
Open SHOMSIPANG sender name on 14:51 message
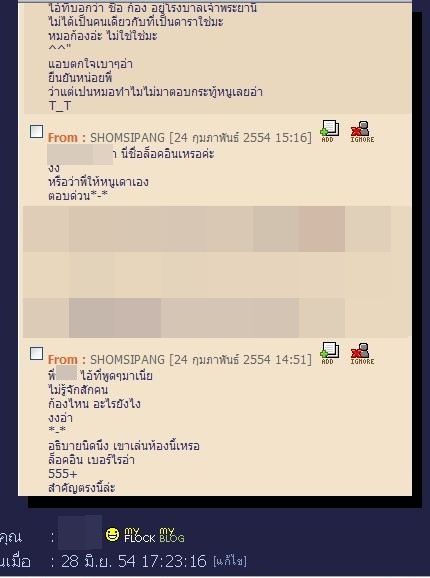point(127,360)
